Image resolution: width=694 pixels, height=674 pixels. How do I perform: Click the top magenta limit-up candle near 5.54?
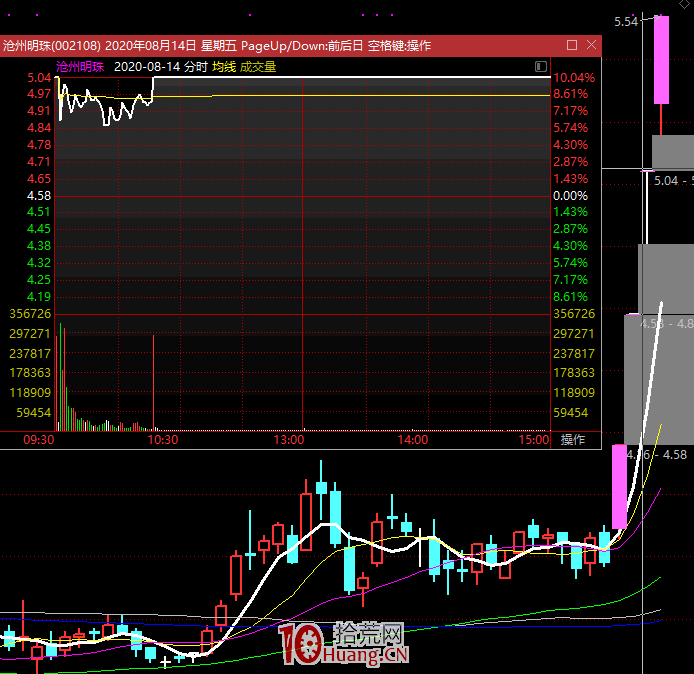[661, 60]
